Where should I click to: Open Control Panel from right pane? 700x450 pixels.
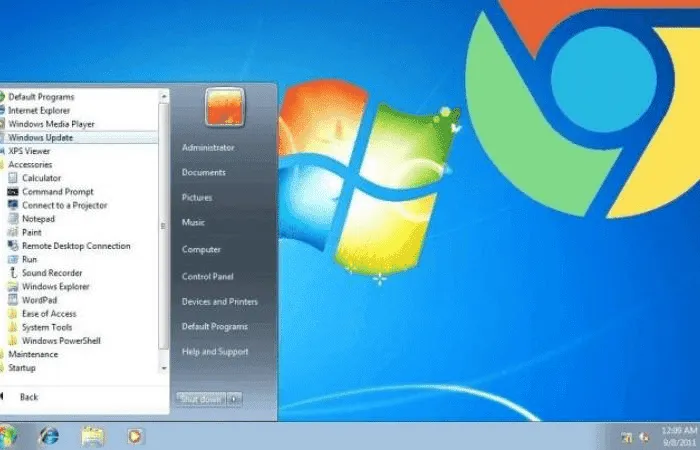207,276
